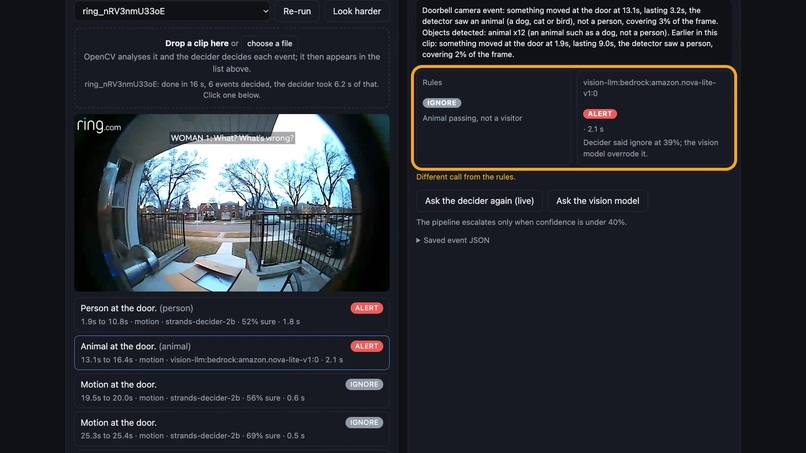Click the Doorbell camera event description
Screen dimensions: 806x453
coord(570,32)
